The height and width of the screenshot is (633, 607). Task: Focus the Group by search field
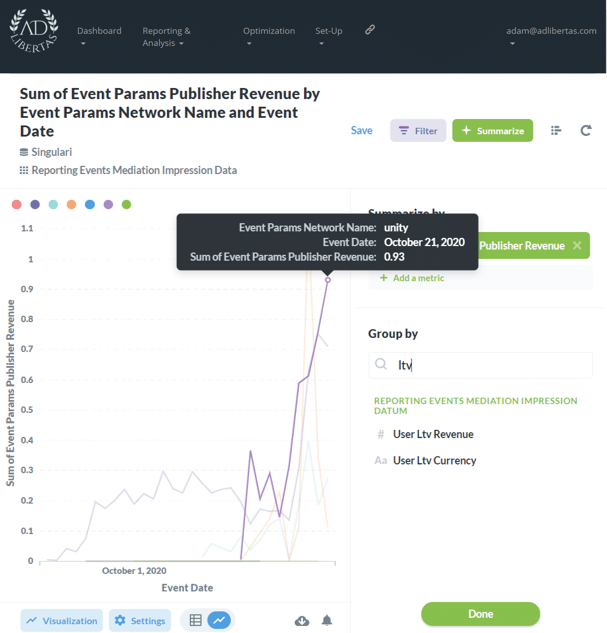click(x=480, y=365)
